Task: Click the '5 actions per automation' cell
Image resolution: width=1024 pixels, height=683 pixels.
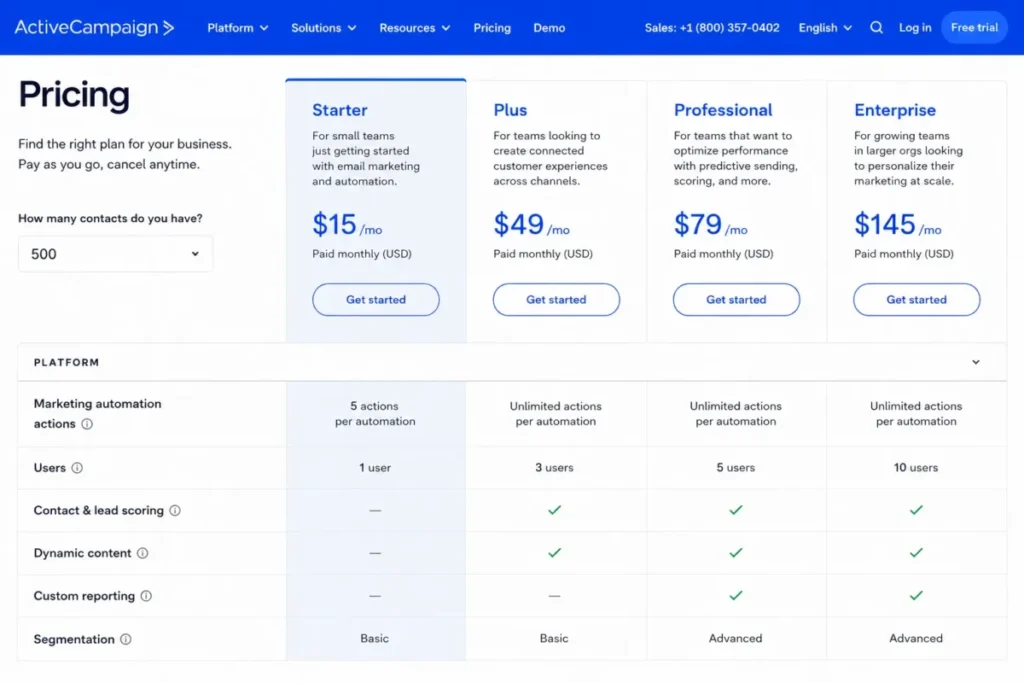Action: [375, 413]
